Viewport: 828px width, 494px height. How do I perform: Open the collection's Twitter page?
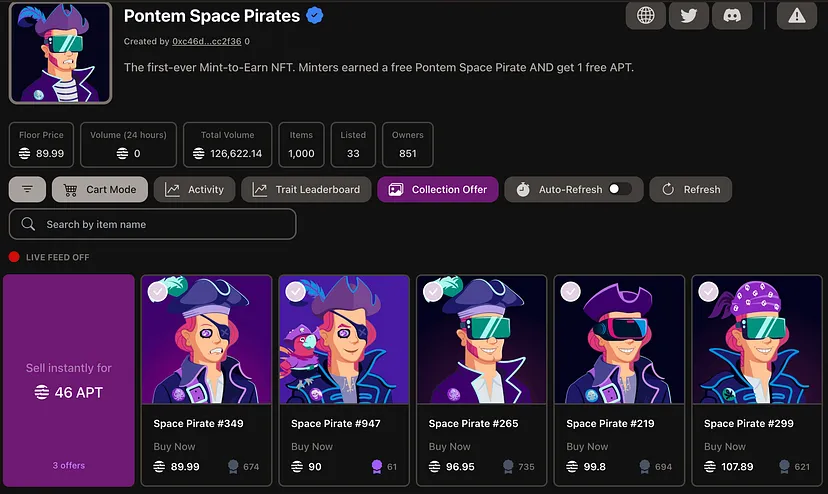click(689, 16)
